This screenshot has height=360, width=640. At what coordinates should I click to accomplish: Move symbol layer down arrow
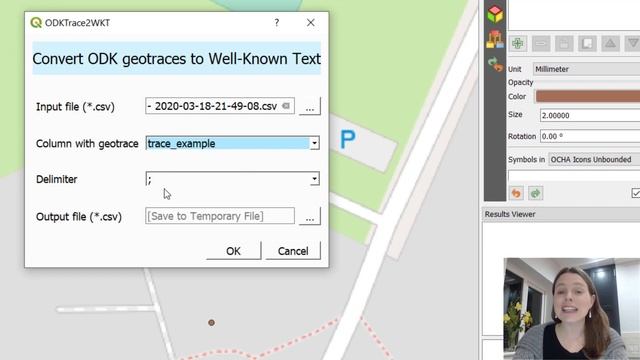tap(632, 43)
